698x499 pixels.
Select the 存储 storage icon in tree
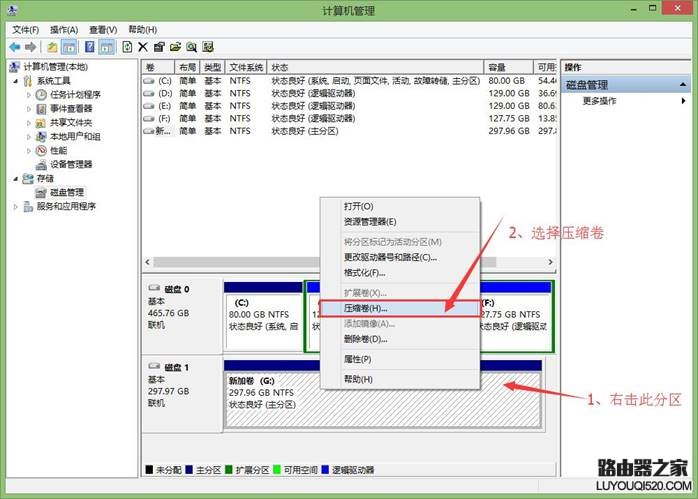(28, 179)
